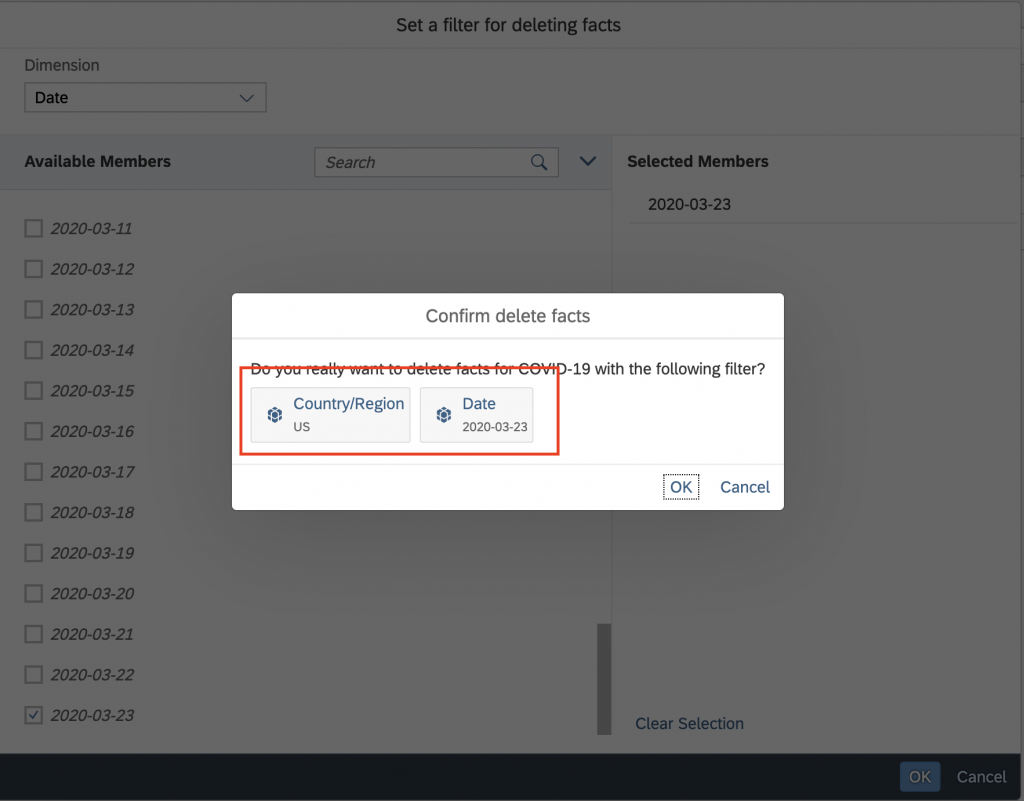Click the 2020-03-18 member label
This screenshot has height=801, width=1024.
pyautogui.click(x=92, y=512)
